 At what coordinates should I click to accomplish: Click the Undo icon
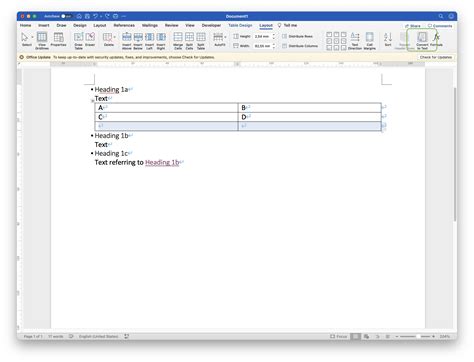point(95,16)
